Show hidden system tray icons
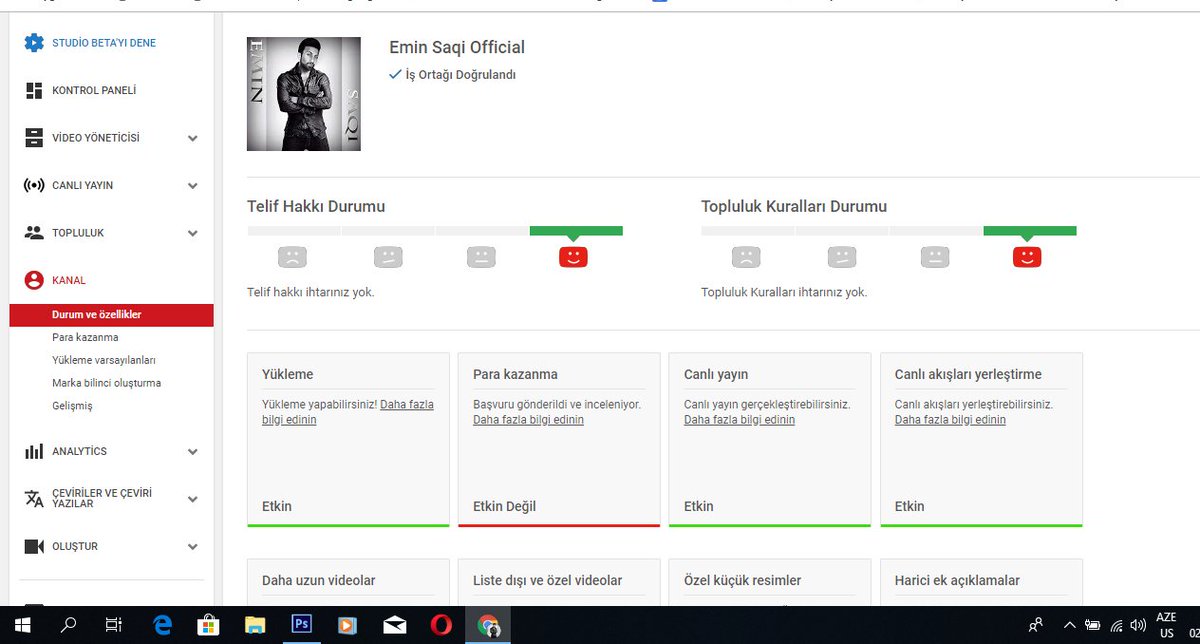The height and width of the screenshot is (644, 1200). coord(1070,626)
